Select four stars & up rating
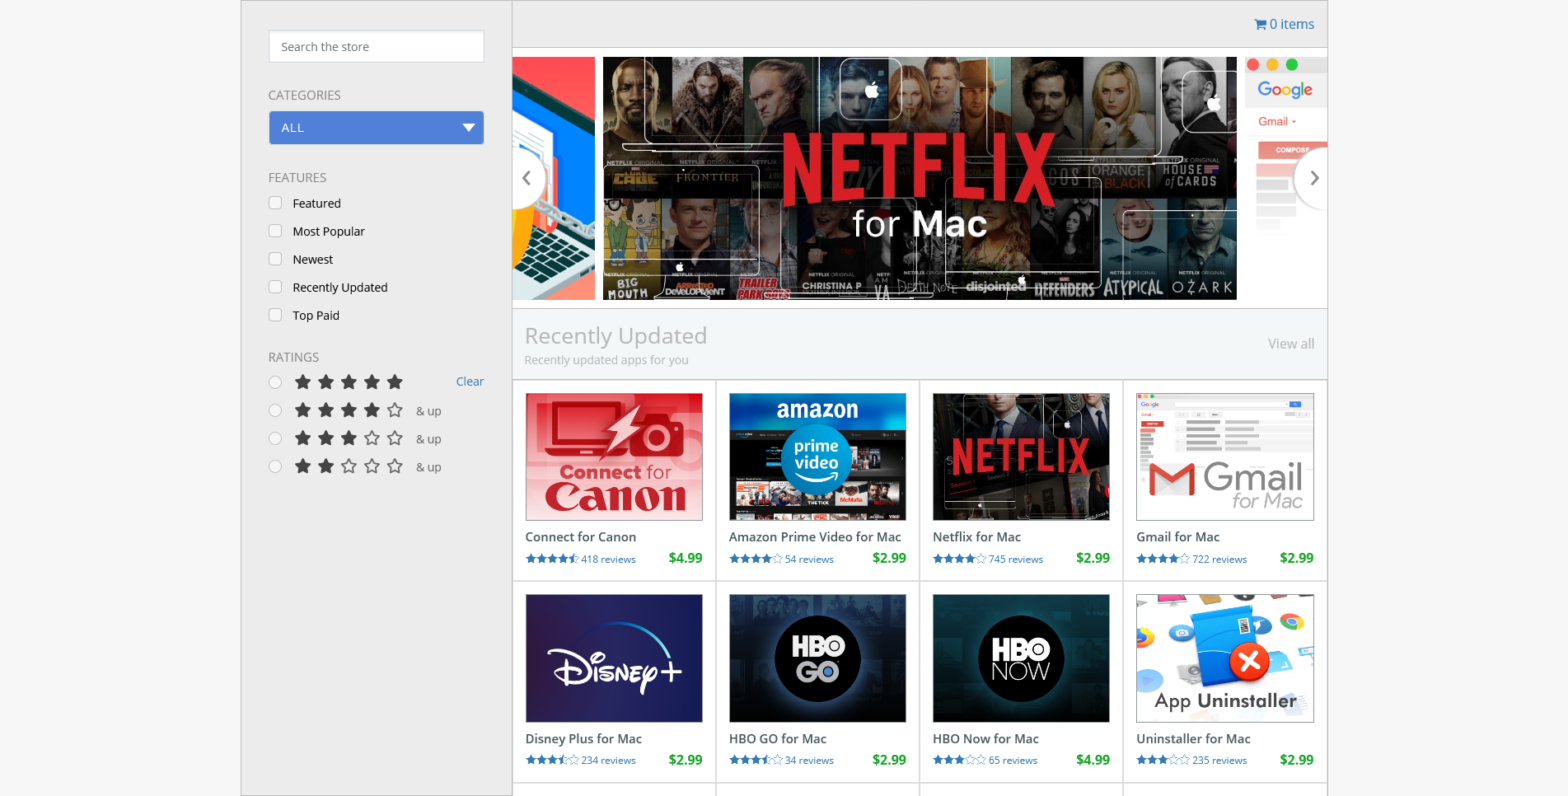Viewport: 1568px width, 796px height. tap(275, 410)
